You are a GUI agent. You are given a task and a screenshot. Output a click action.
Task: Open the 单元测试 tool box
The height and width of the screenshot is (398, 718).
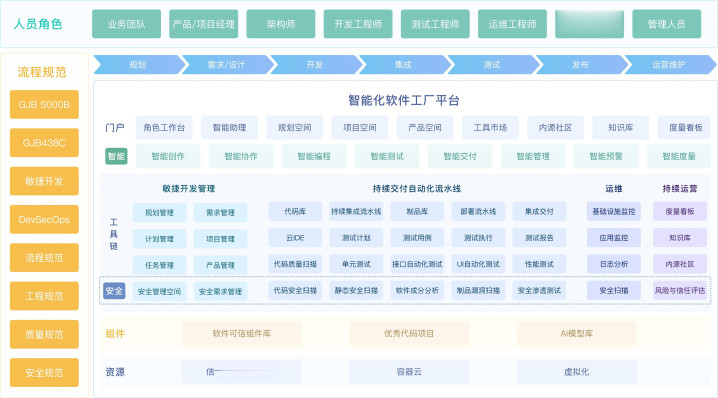[x=356, y=264]
